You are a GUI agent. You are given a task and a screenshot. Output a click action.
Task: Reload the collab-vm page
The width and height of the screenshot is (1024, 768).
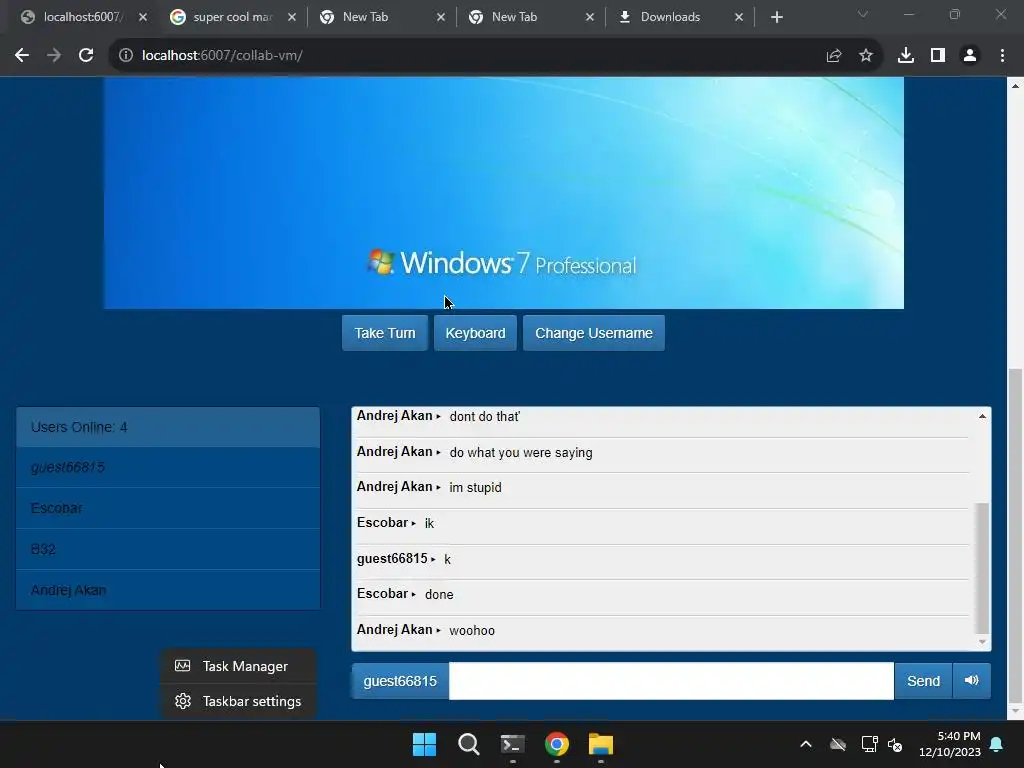pos(86,56)
